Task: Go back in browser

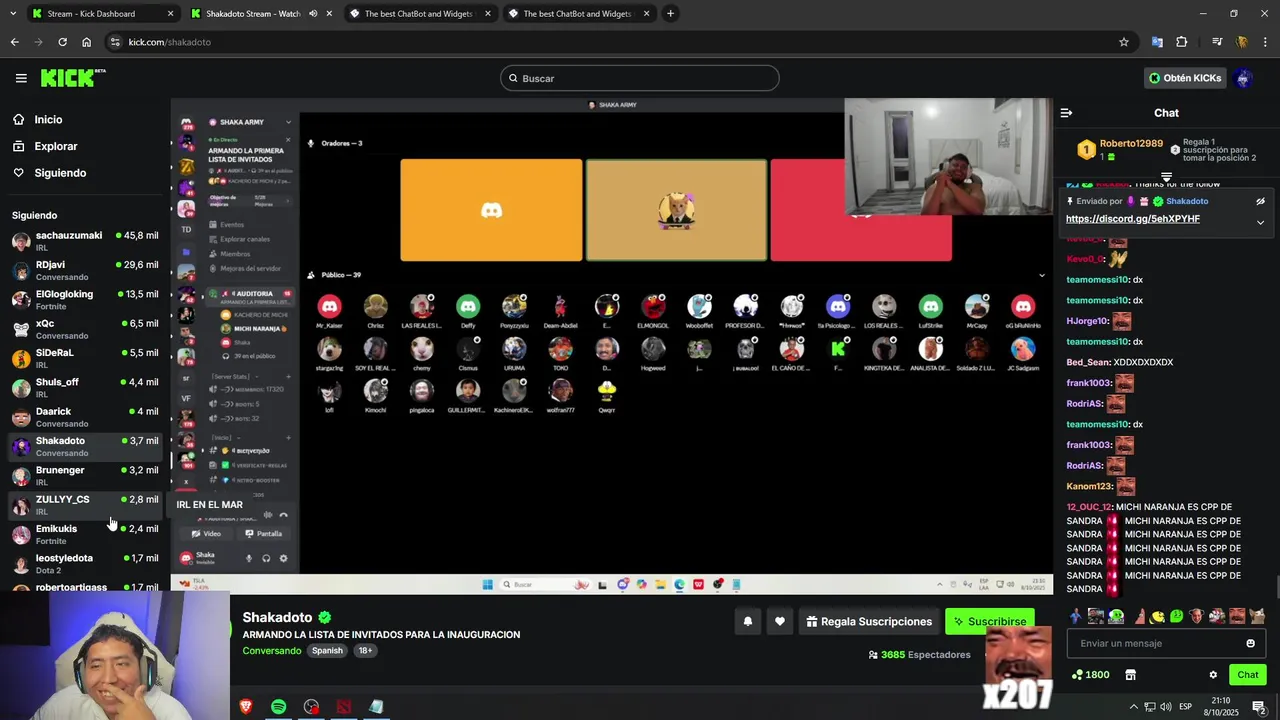Action: click(14, 42)
